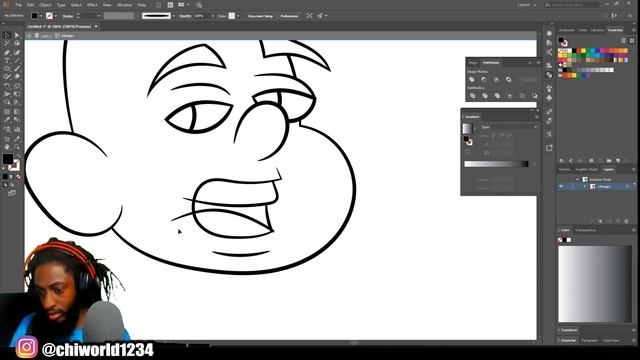Screen dimensions: 640x360
Task: Open the stroke weight dropdown
Action: (99, 16)
